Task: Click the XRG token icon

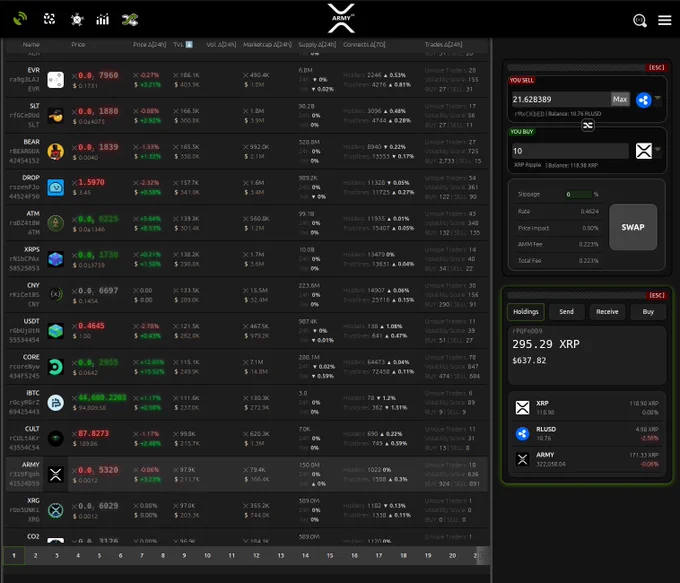Action: [x=56, y=511]
